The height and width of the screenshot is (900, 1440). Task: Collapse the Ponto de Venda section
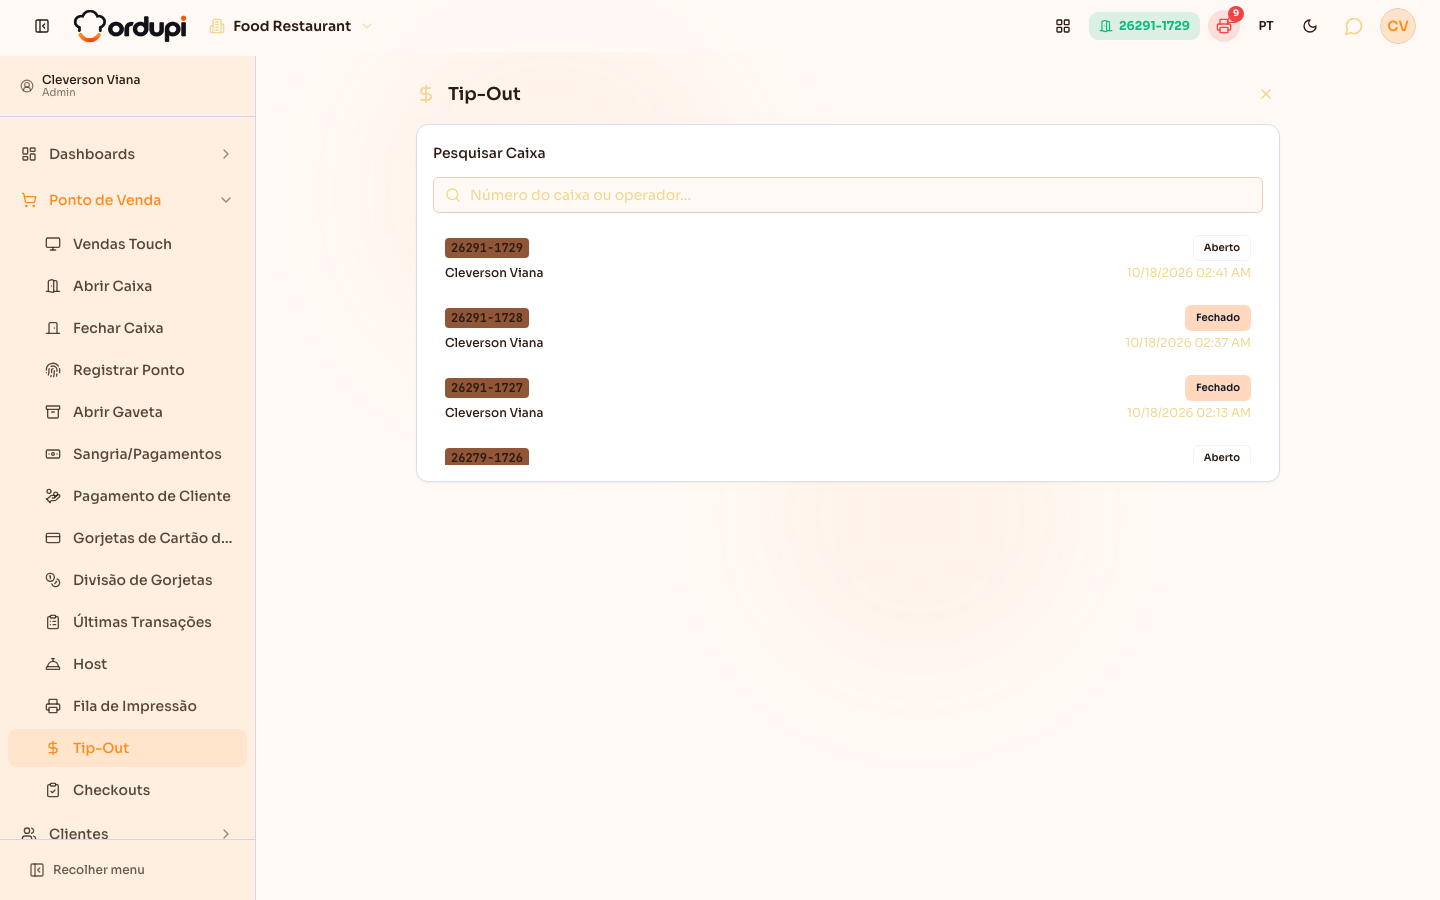pos(127,200)
